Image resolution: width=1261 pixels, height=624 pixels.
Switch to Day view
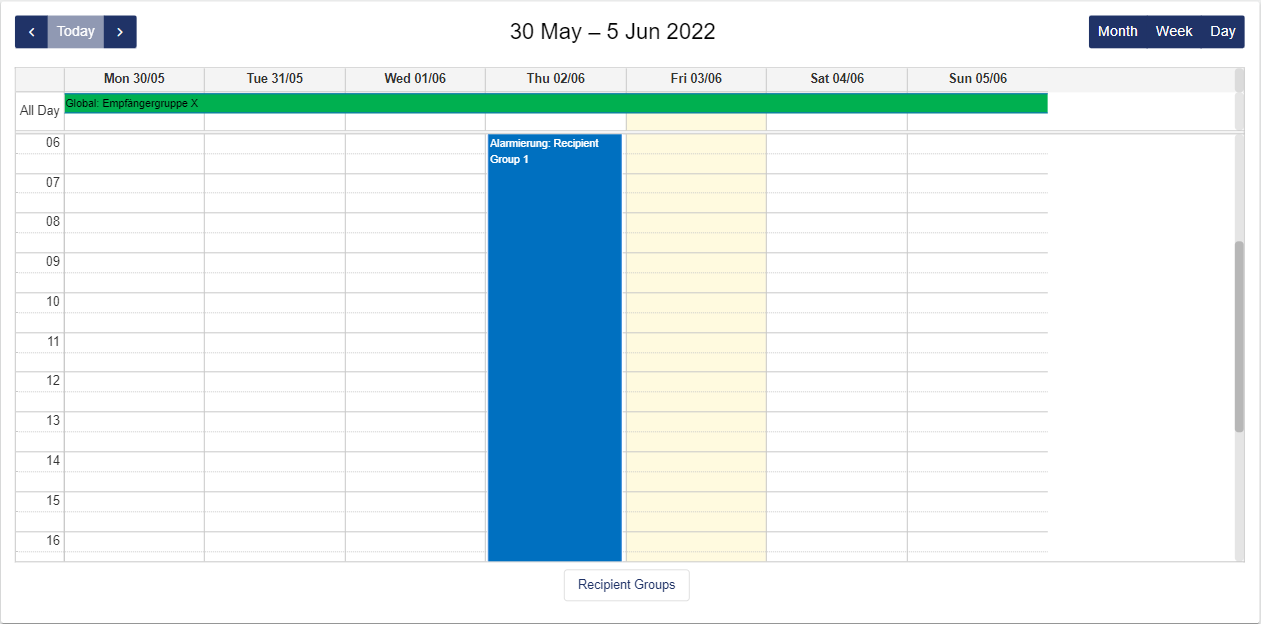[x=1223, y=32]
